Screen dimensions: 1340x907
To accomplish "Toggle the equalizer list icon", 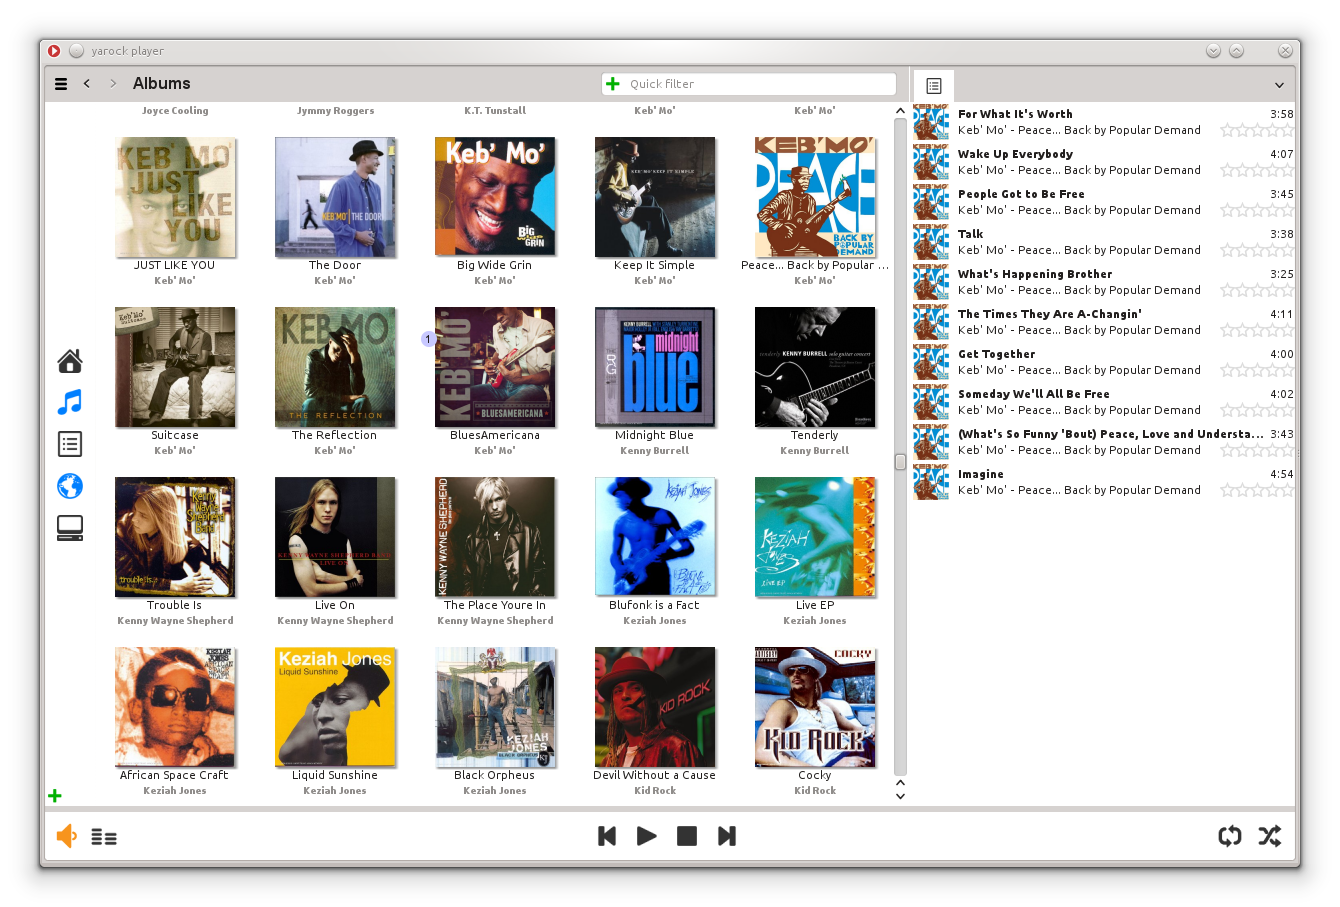I will point(104,837).
